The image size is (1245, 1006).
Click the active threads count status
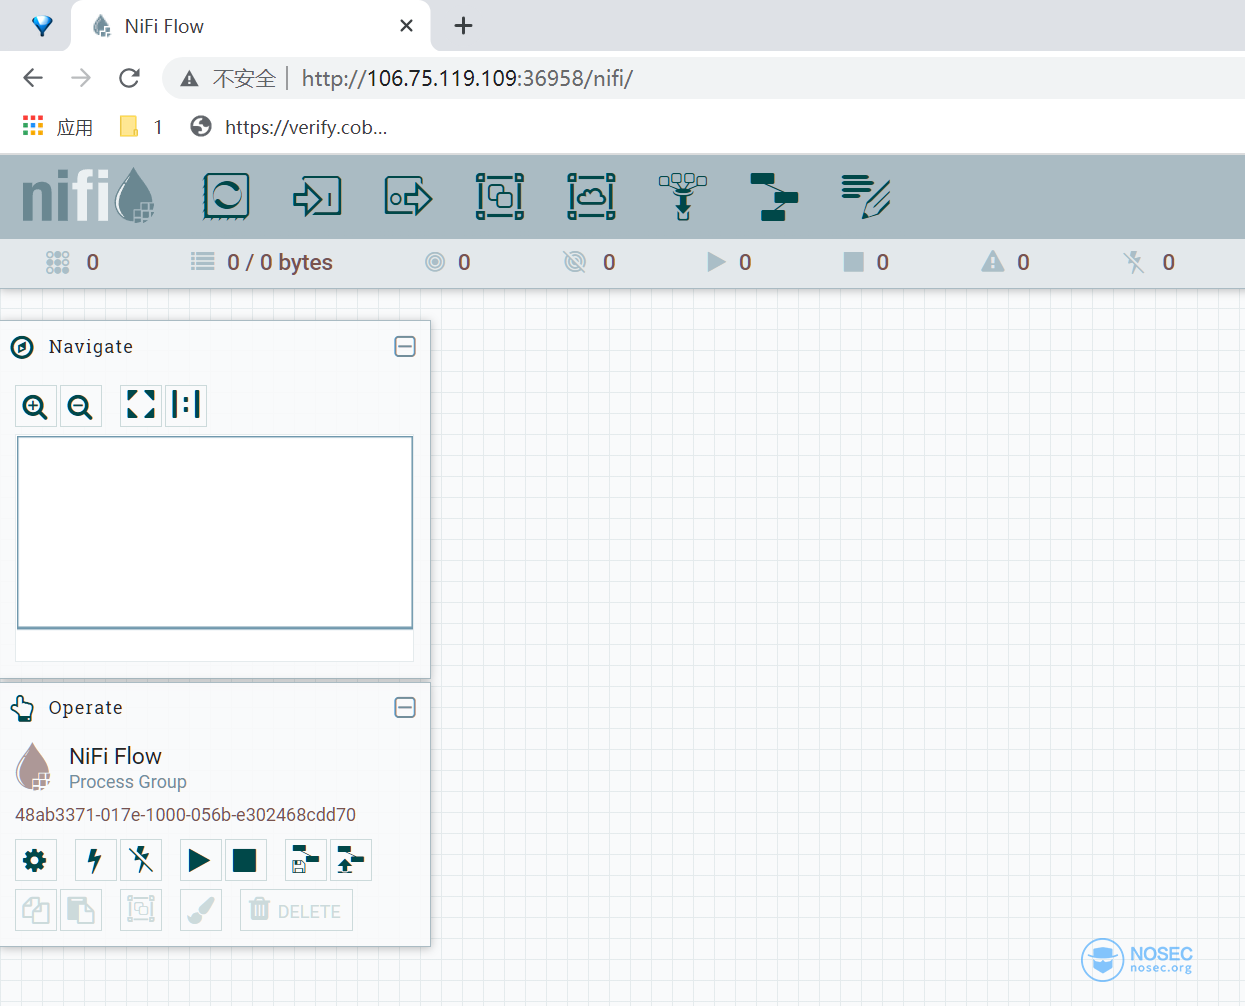(73, 262)
